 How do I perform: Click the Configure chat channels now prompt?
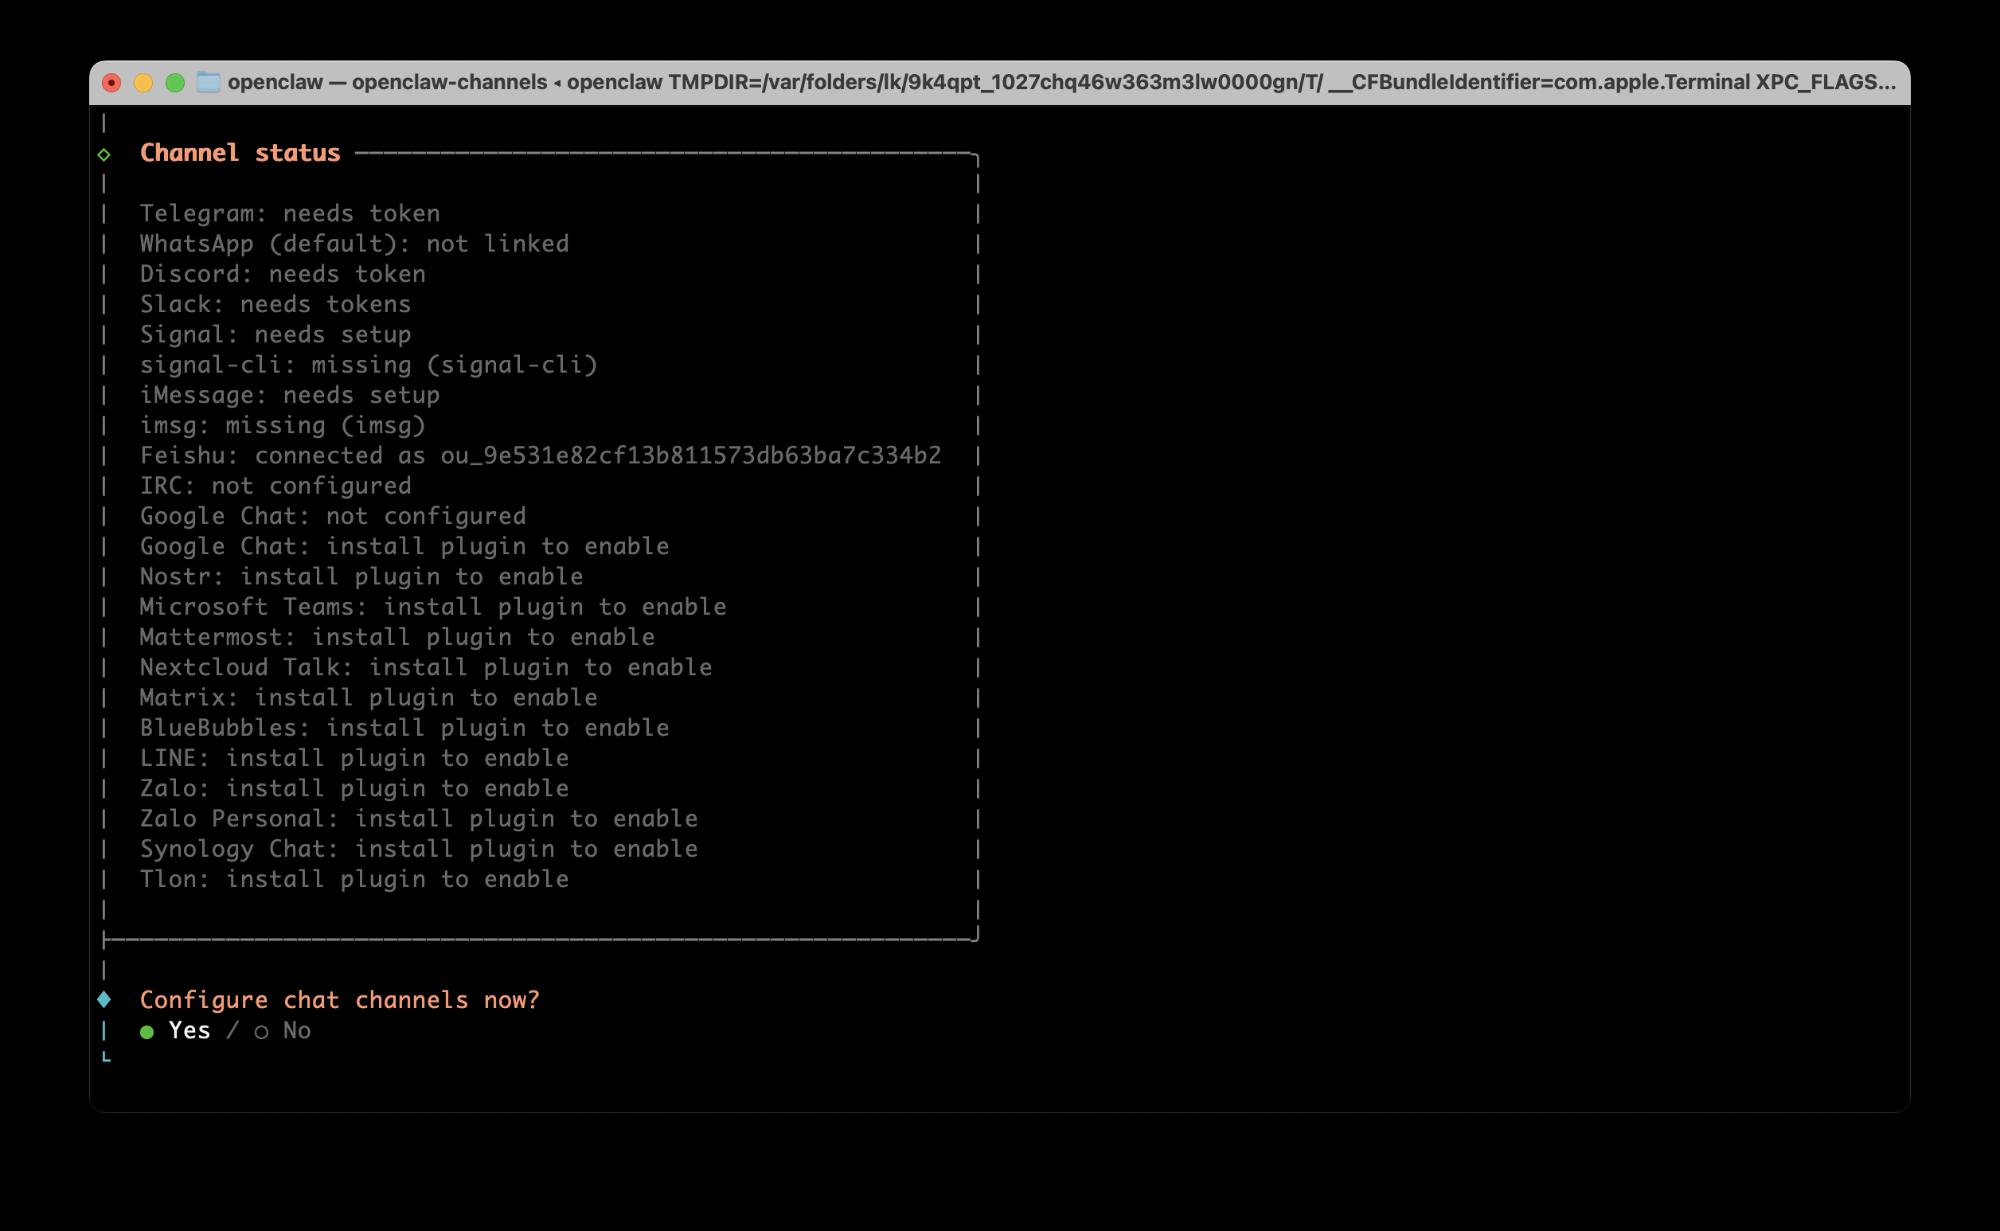pos(339,1000)
